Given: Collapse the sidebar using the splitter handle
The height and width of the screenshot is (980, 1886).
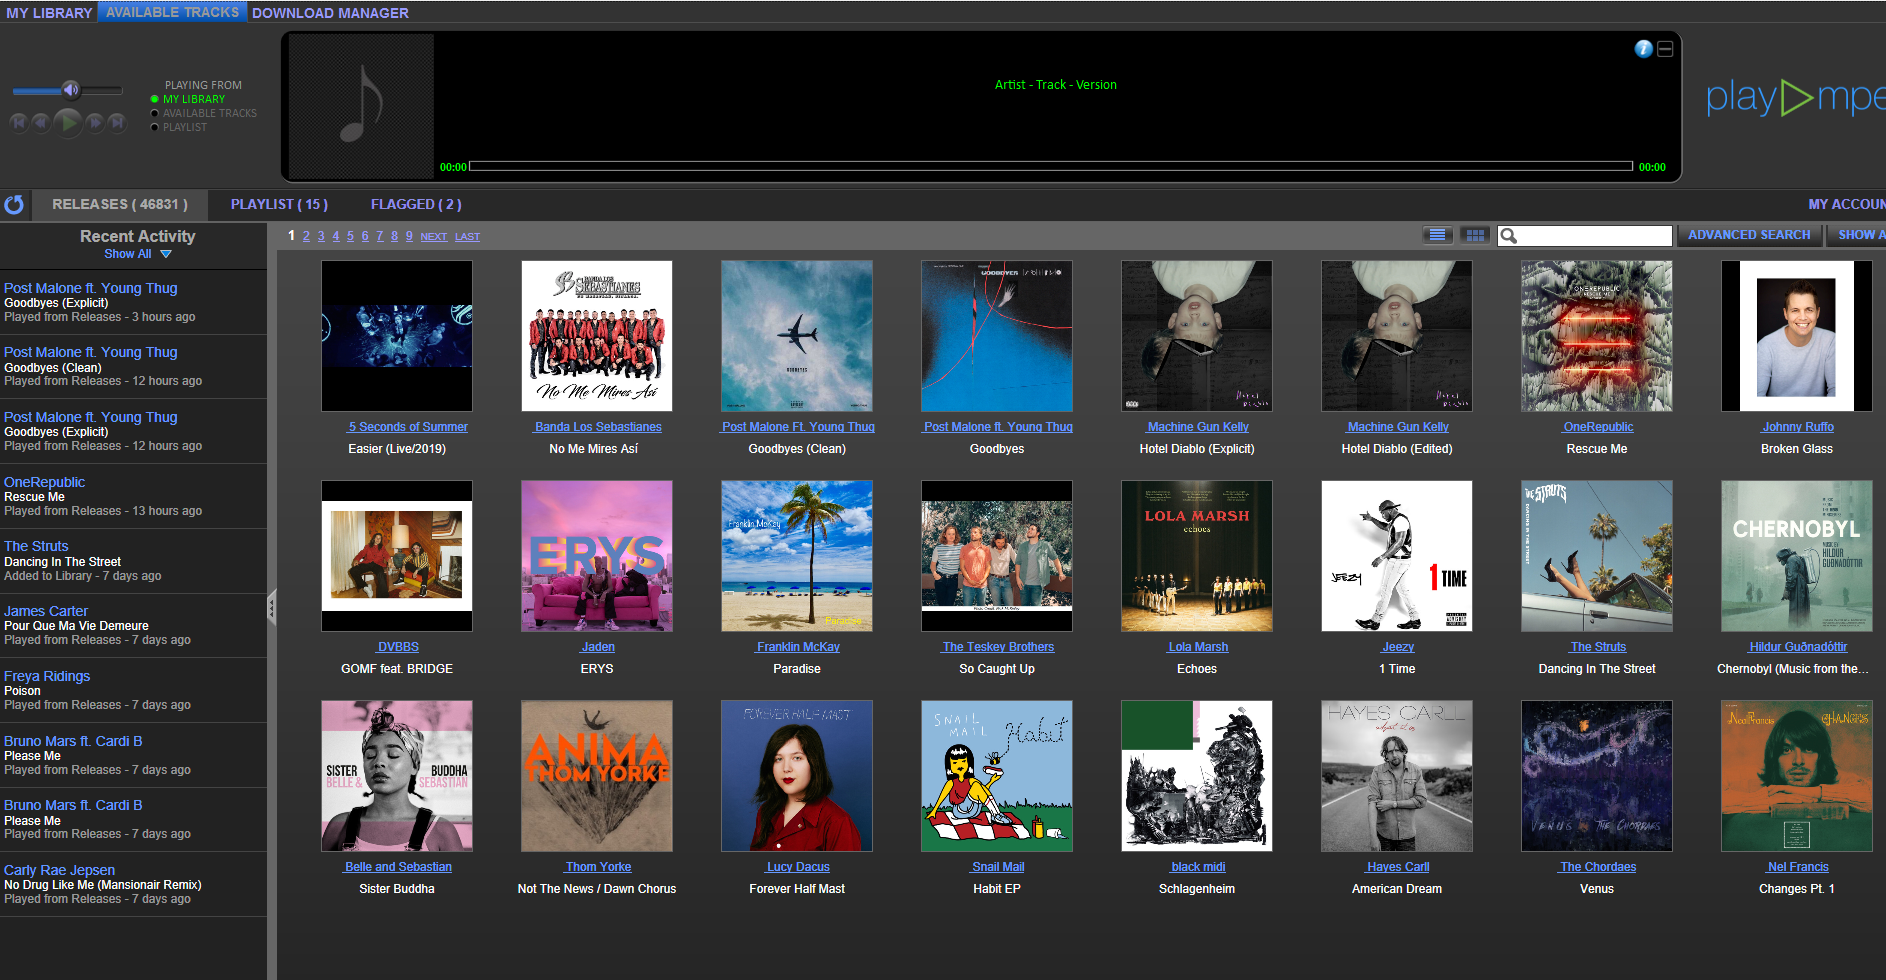Looking at the screenshot, I should [x=271, y=608].
